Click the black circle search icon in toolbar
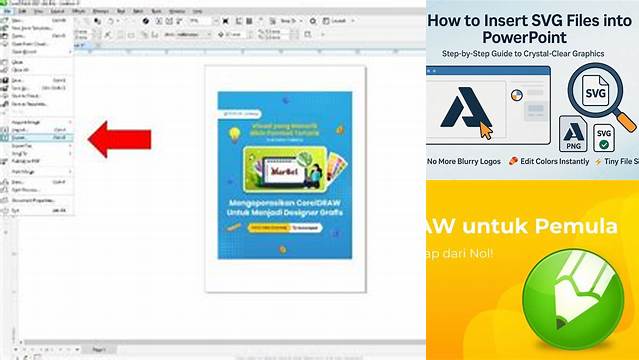Image resolution: width=639 pixels, height=360 pixels. pos(145,21)
